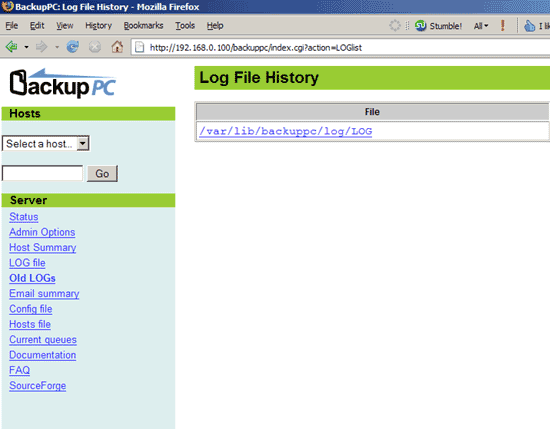Screen dimensions: 550x429
Task: Click the StumbleUpon Stumble! button
Action: point(438,26)
